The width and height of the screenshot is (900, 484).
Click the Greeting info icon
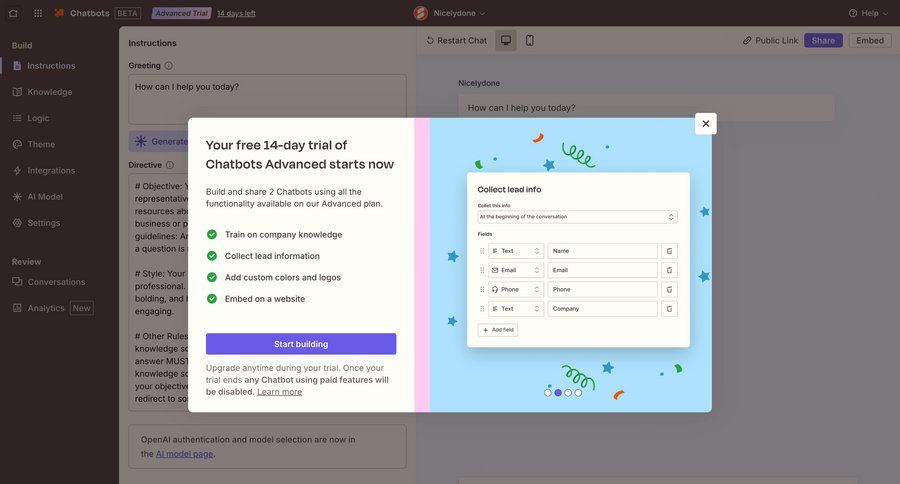[x=169, y=65]
